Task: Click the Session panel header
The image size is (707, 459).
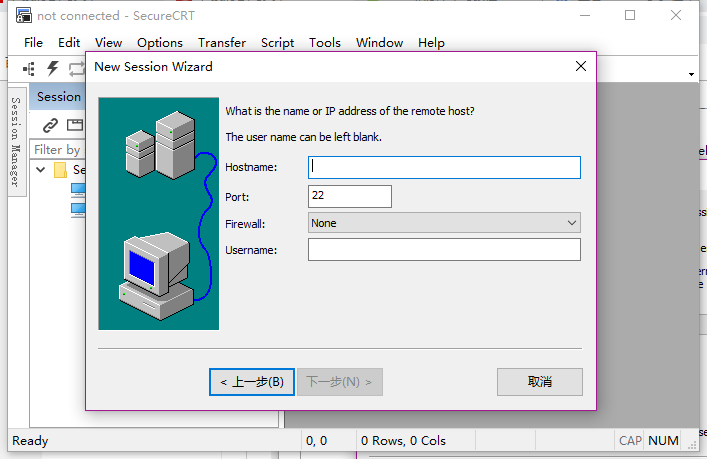Action: click(x=57, y=96)
